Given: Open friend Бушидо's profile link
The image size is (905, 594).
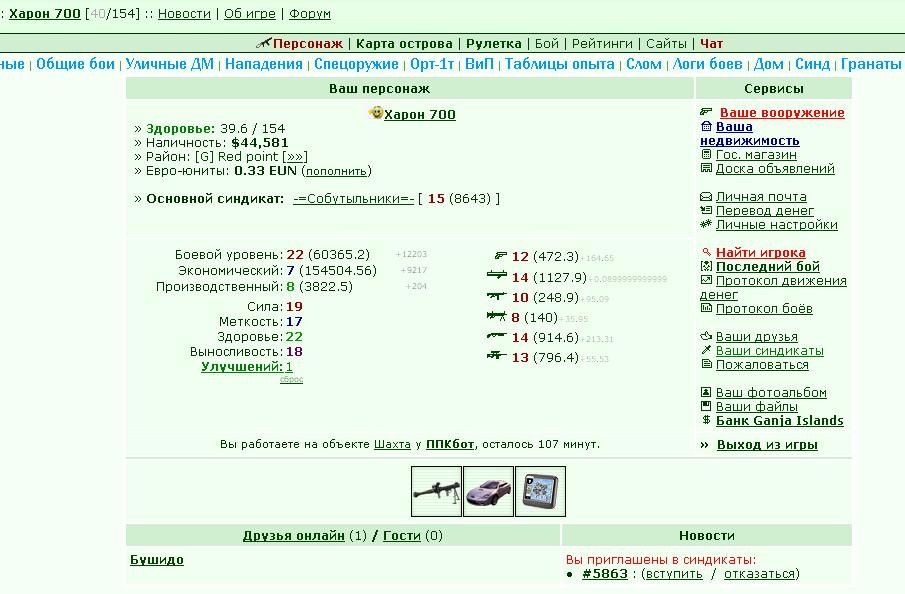Looking at the screenshot, I should coord(157,559).
